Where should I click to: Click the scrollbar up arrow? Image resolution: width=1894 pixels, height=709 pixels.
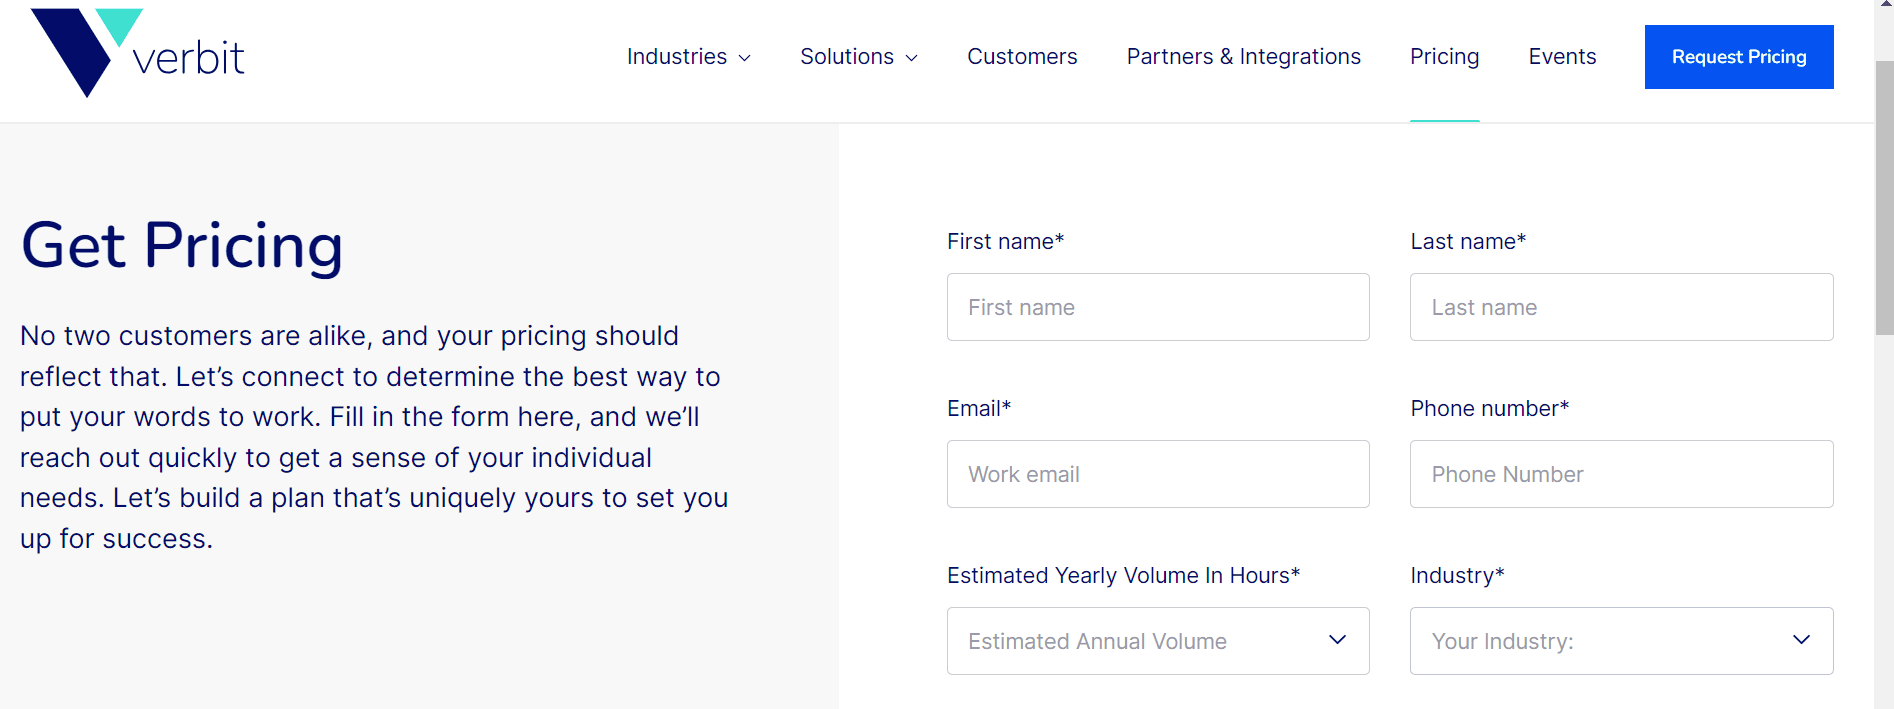click(1884, 5)
